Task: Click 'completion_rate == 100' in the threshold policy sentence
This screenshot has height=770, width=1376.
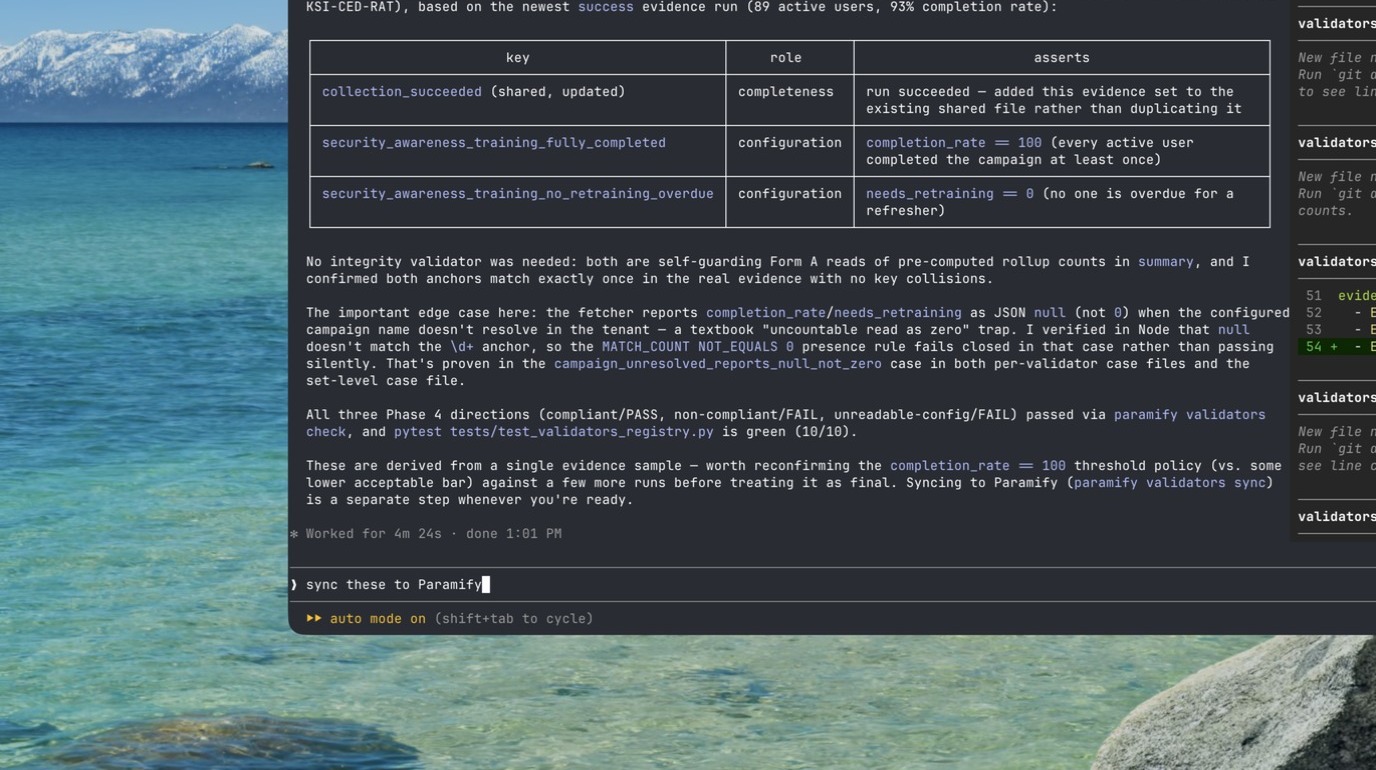Action: click(x=978, y=466)
